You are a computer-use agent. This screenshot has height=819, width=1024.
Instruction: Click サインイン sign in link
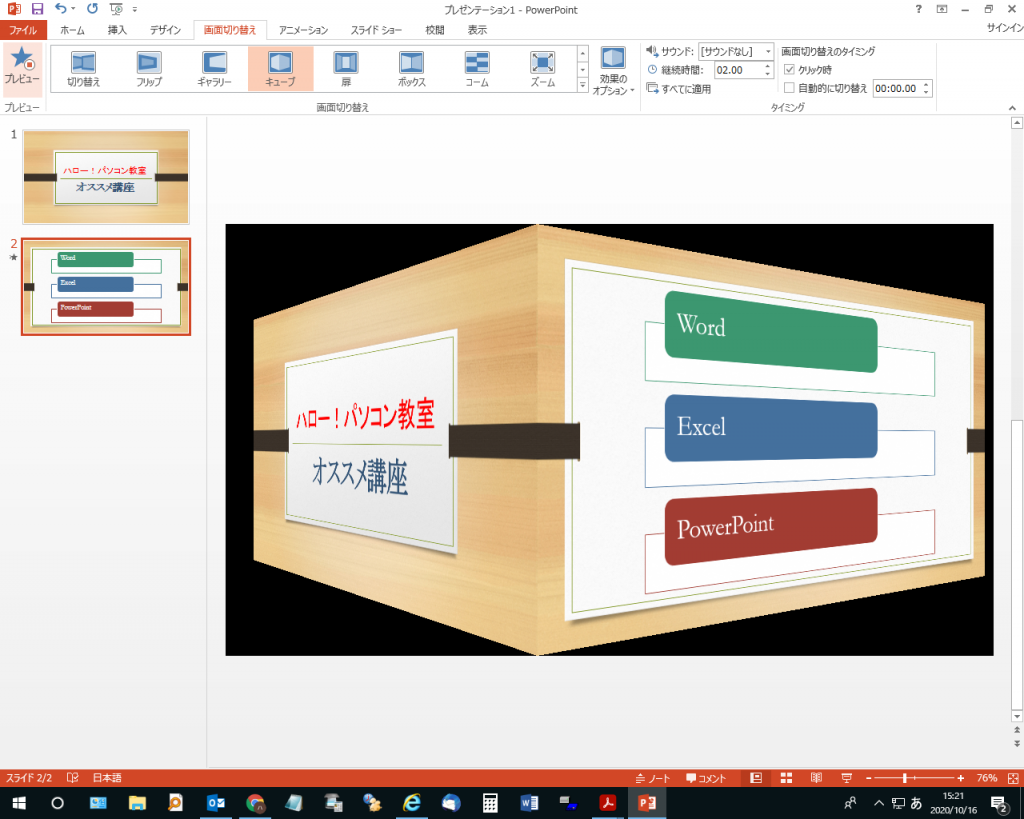pos(1004,27)
